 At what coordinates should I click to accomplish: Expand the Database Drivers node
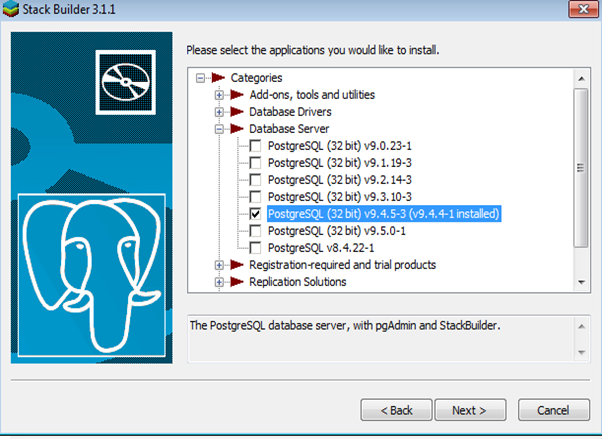219,112
